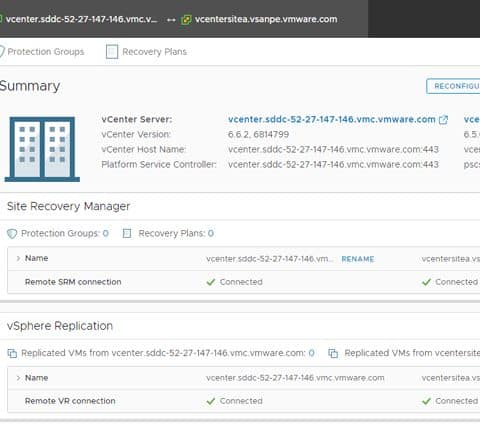The width and height of the screenshot is (480, 424).
Task: Select the vCenter Host Name value
Action: coord(333,149)
